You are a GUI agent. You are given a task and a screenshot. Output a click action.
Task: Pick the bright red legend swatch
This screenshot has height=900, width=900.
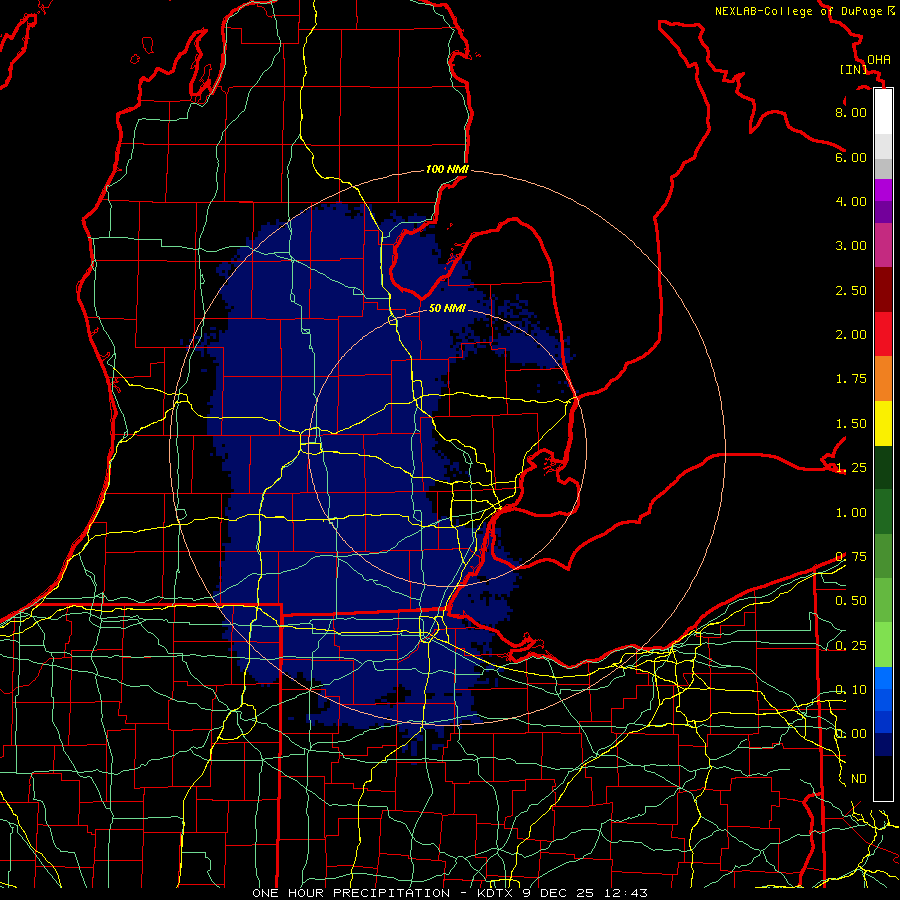(883, 334)
